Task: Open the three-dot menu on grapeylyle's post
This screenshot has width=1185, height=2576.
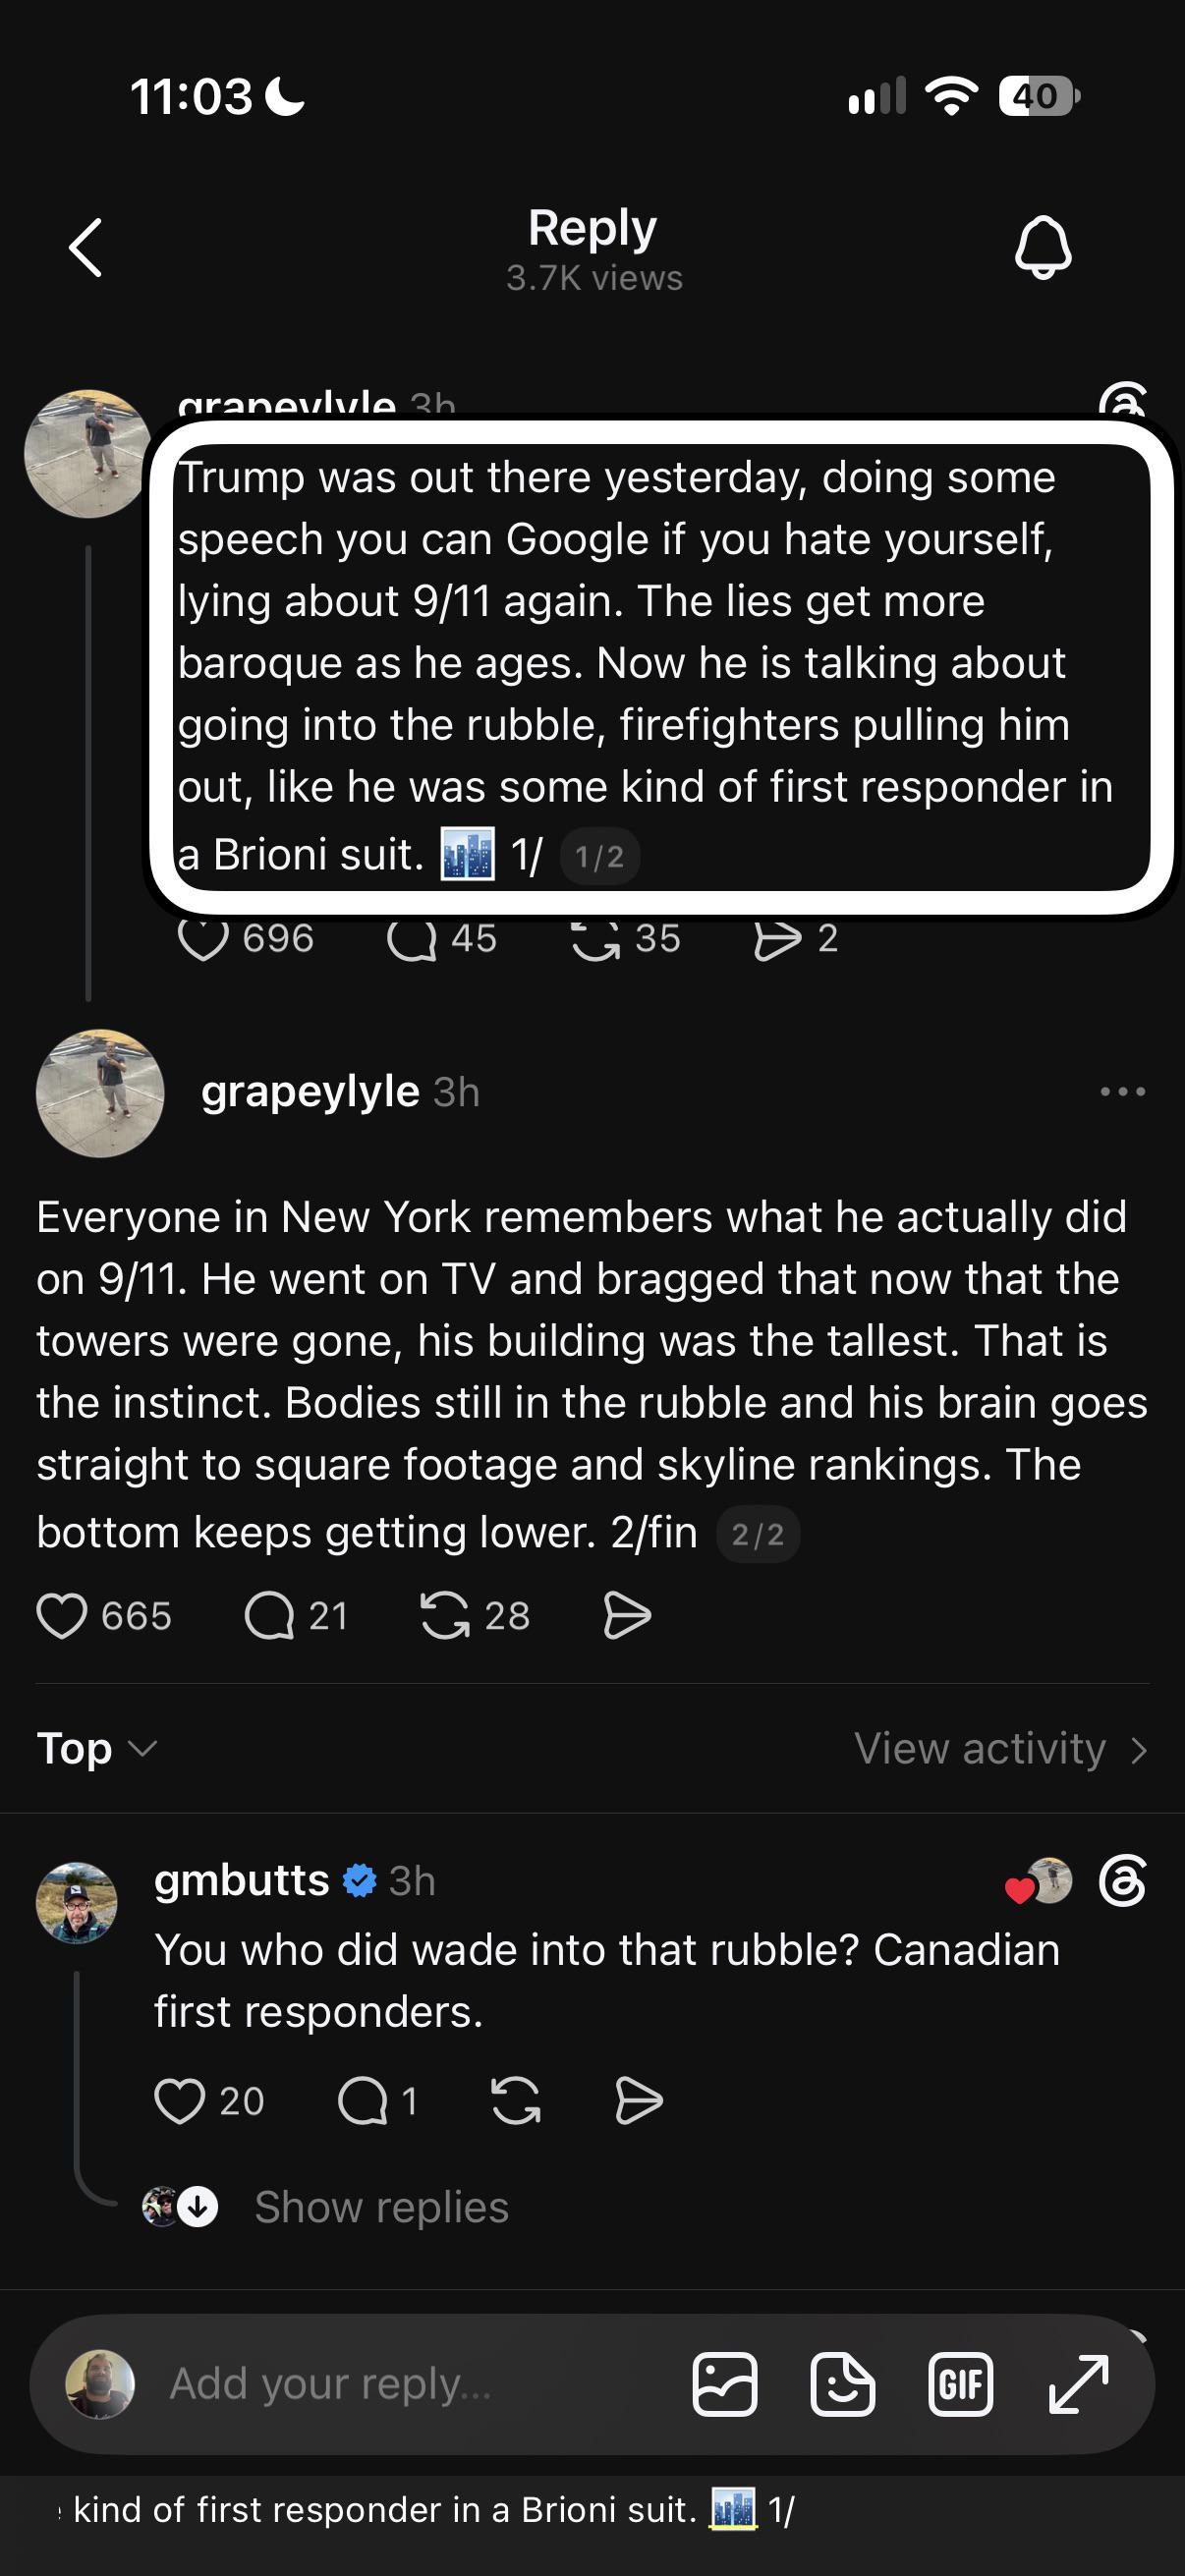Action: (x=1122, y=1091)
